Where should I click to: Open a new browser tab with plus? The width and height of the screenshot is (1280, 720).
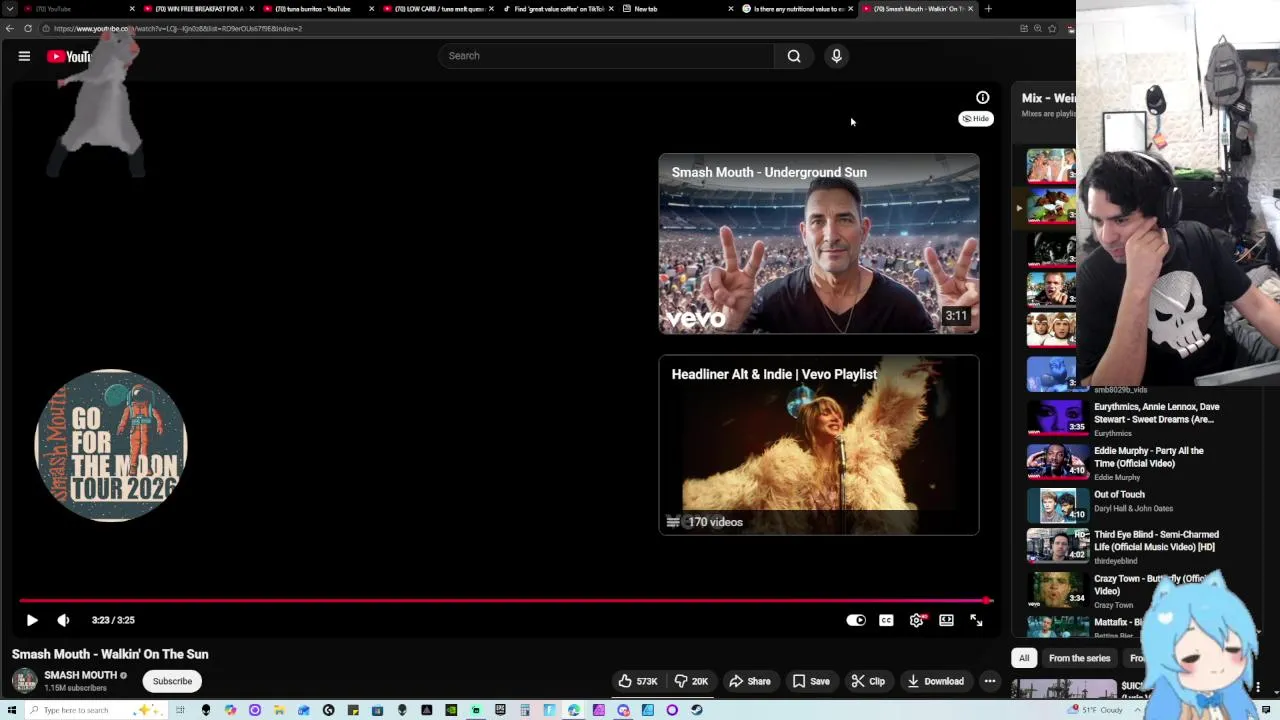tap(988, 9)
